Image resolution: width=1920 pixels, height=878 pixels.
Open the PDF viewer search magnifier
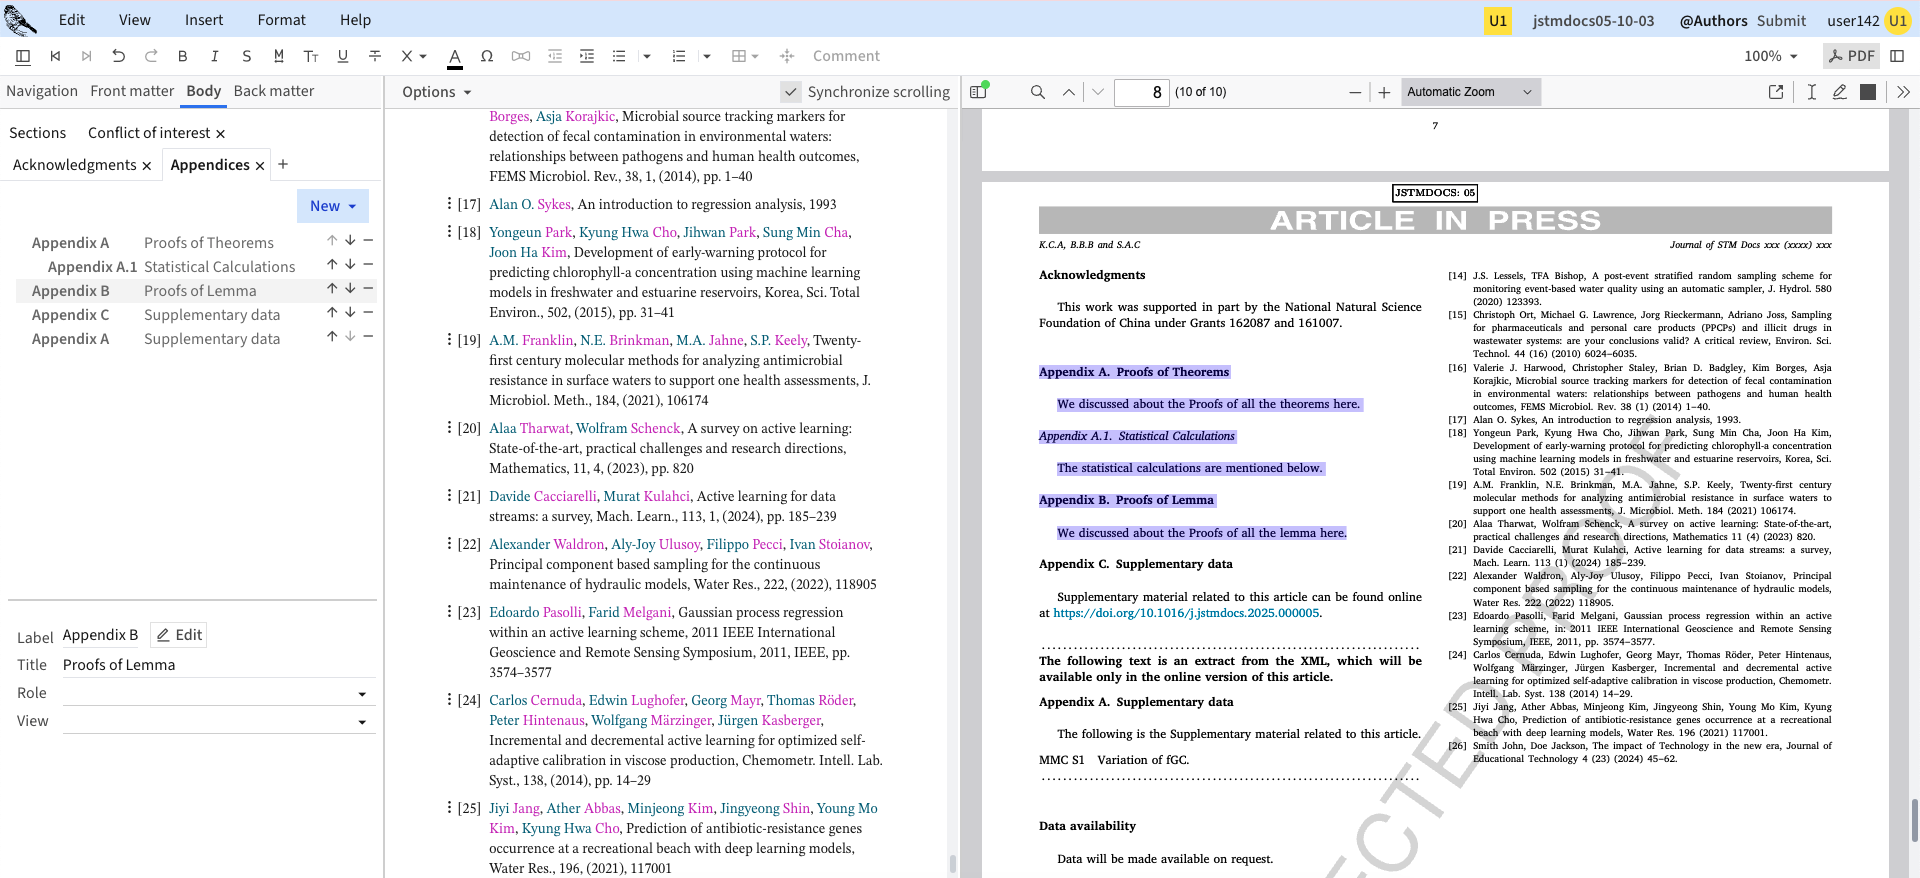pyautogui.click(x=1038, y=92)
